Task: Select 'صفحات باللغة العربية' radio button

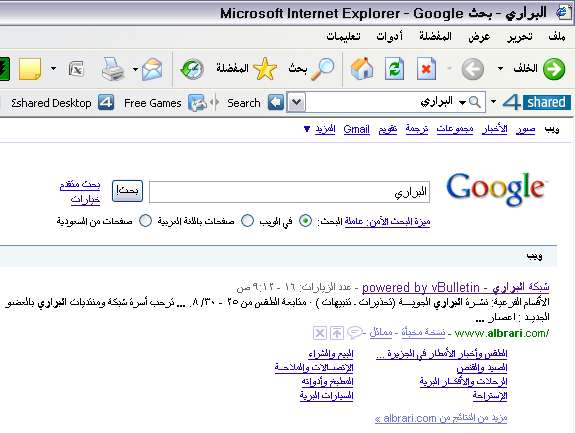Action: pyautogui.click(x=247, y=221)
